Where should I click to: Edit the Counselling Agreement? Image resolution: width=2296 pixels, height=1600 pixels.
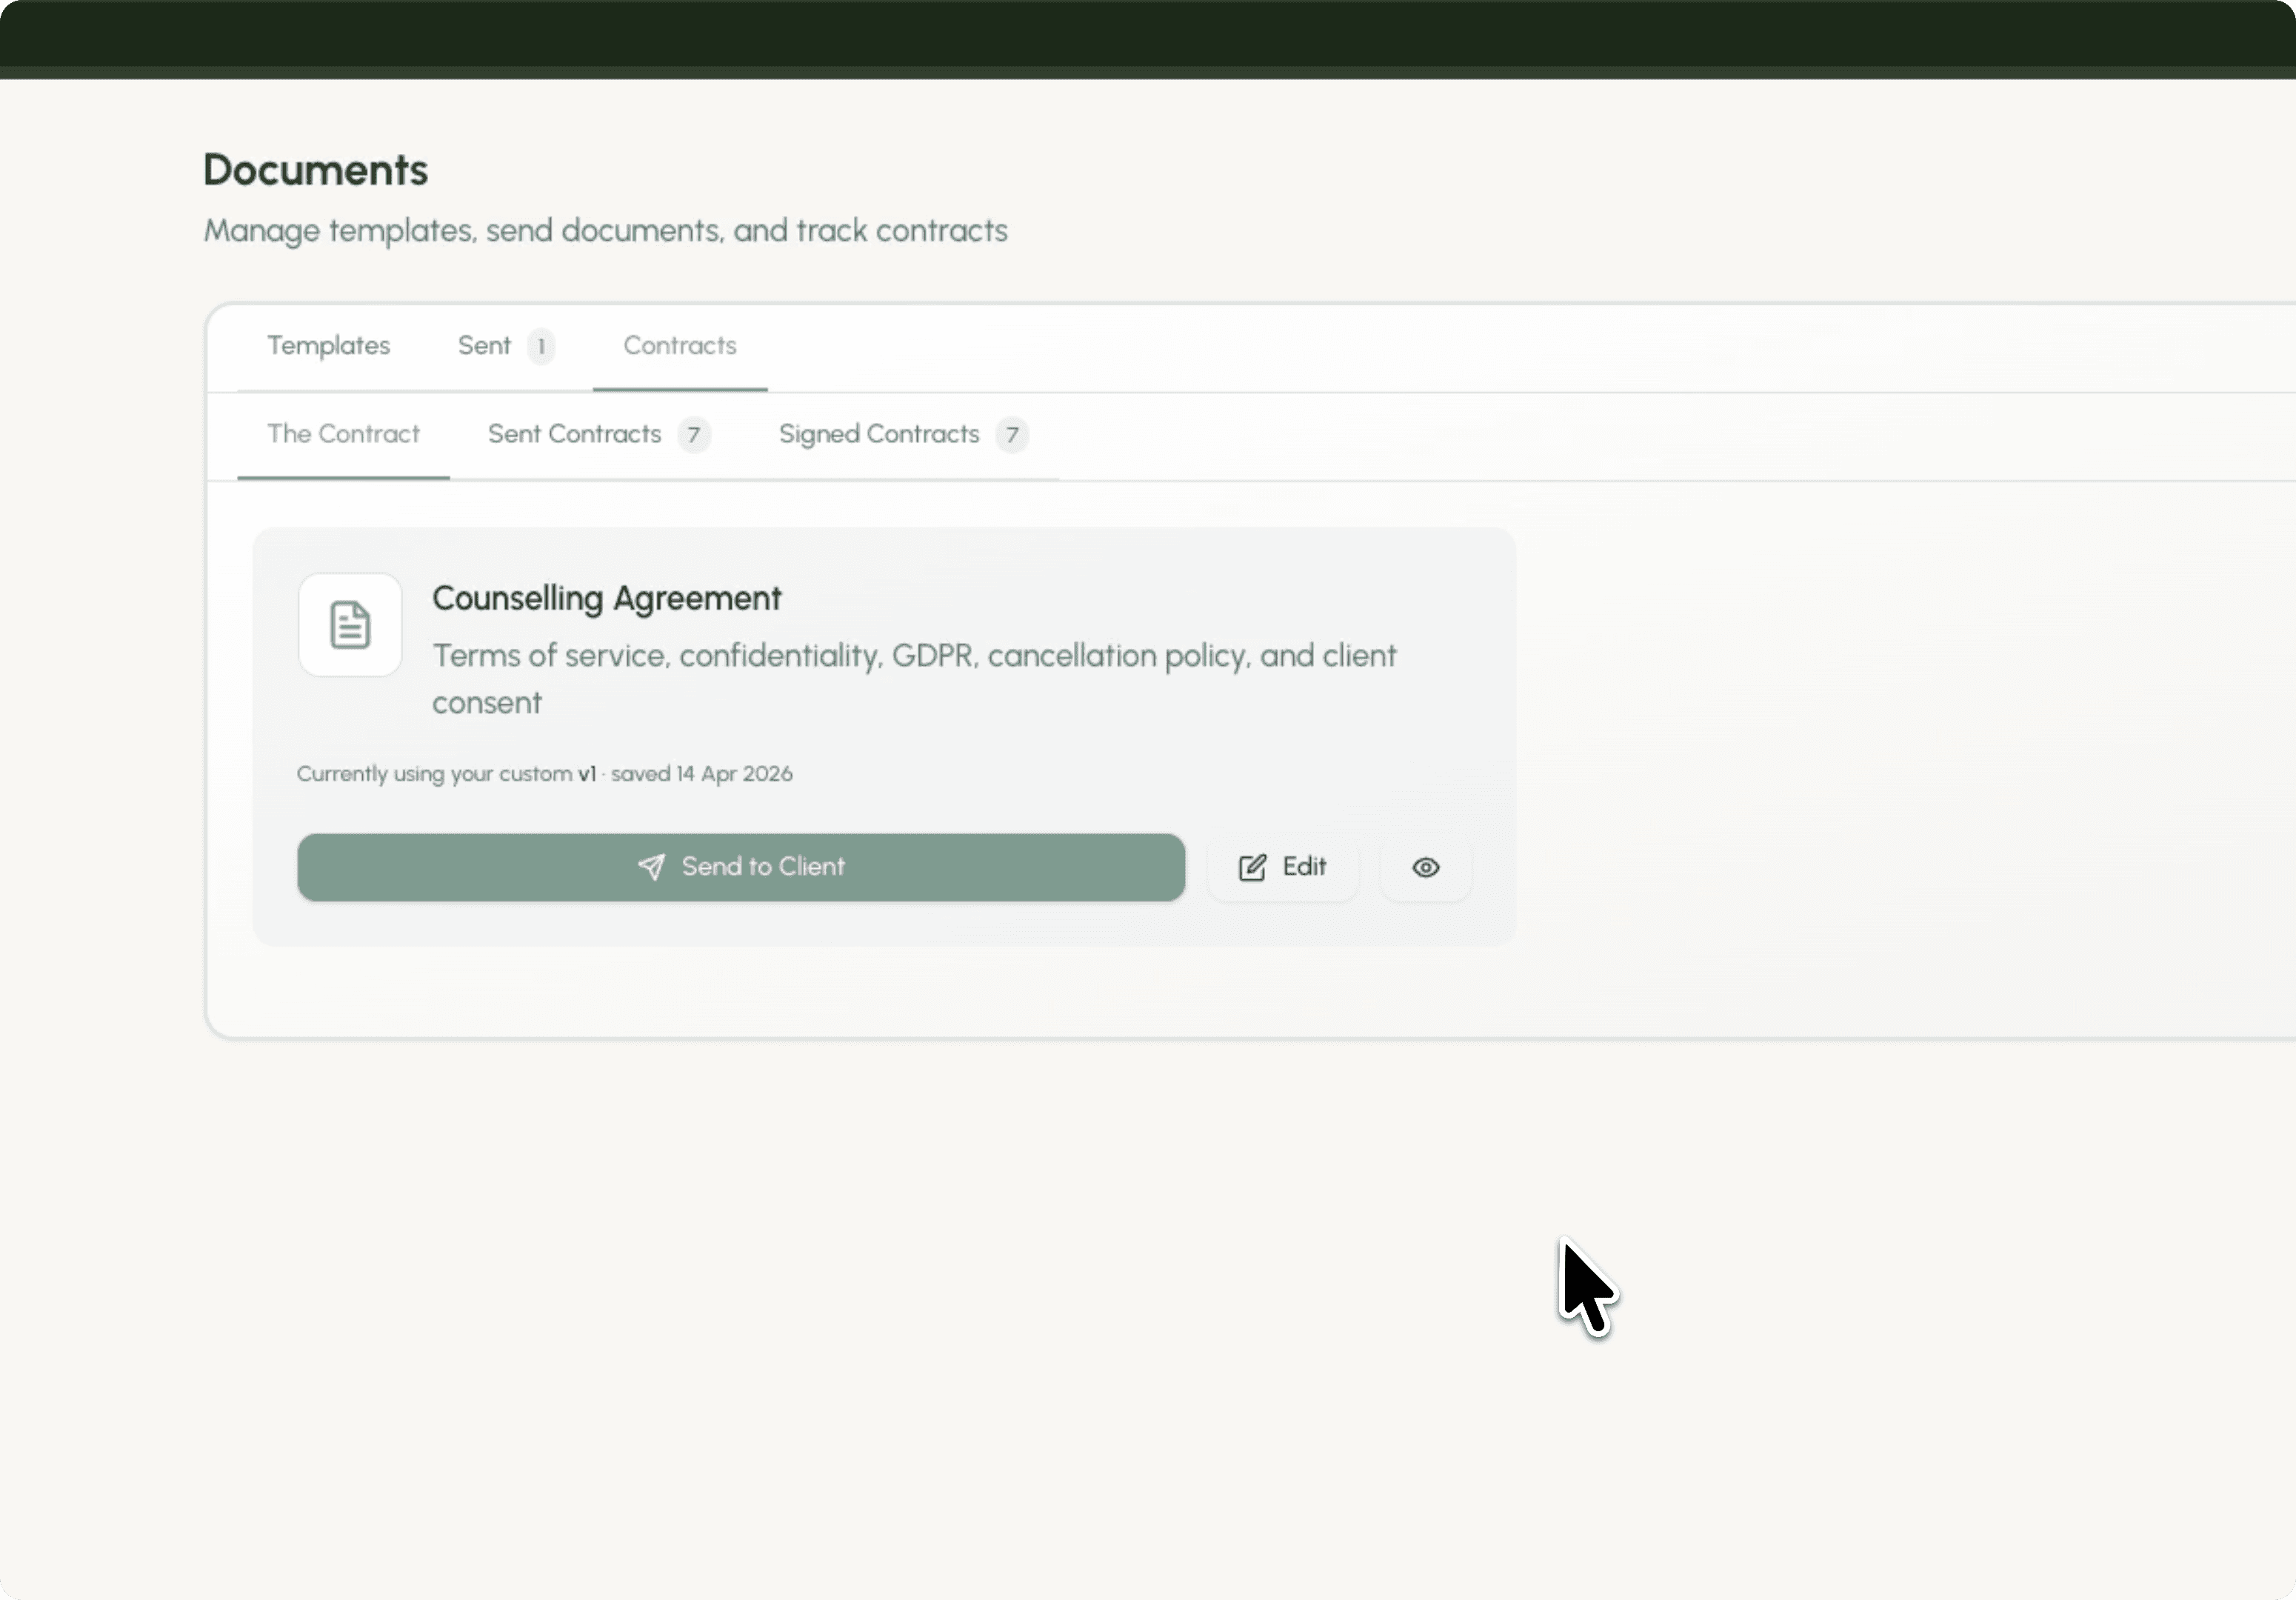(x=1282, y=867)
